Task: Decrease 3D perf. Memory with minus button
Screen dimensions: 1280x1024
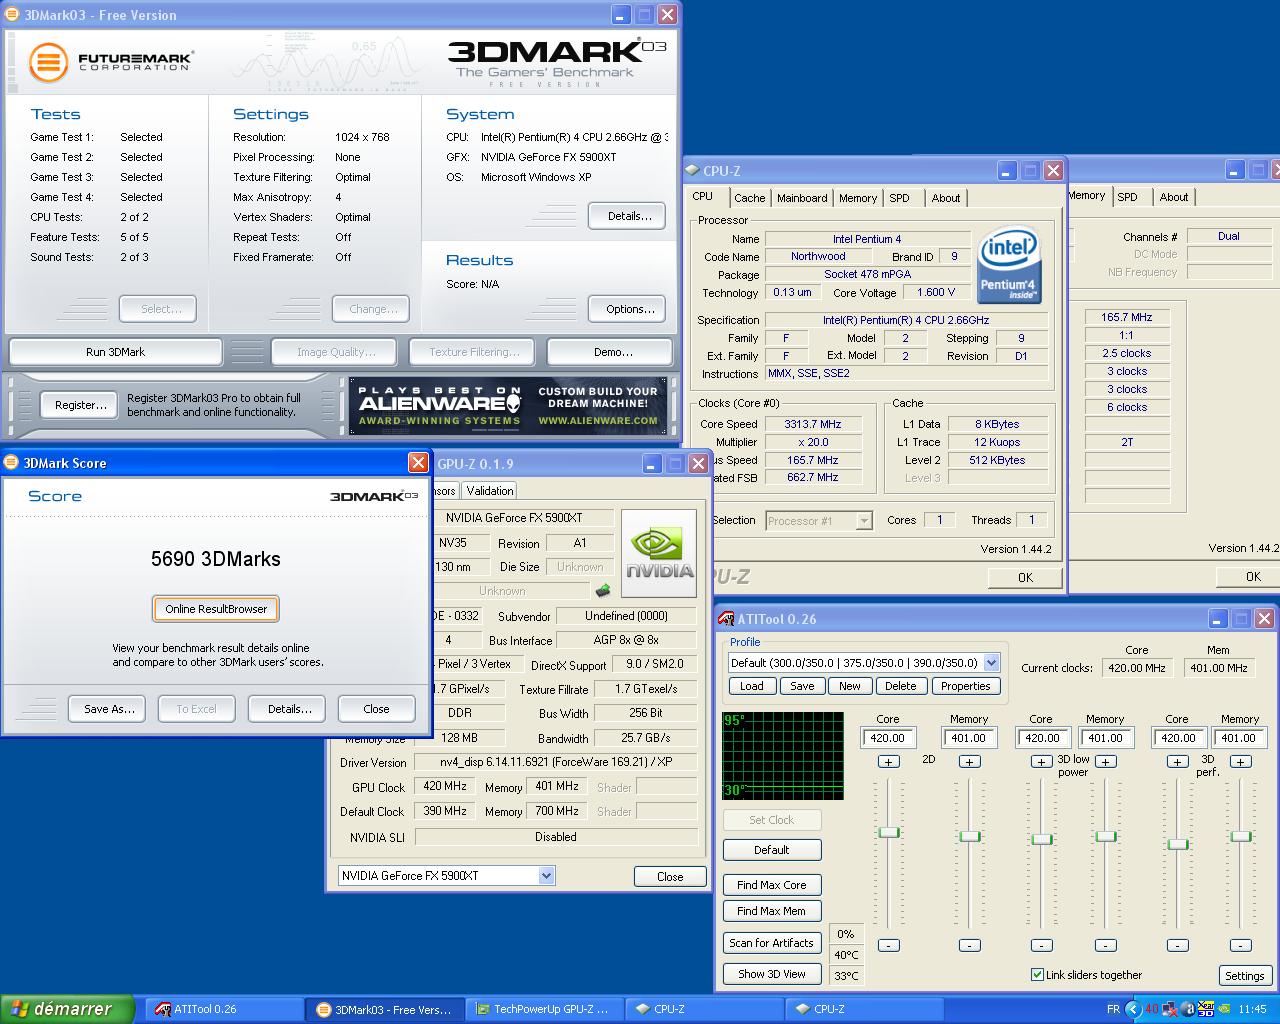Action: (x=1240, y=945)
